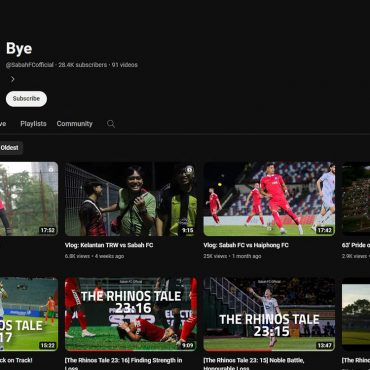Subscribe to the Bye channel
Image resolution: width=370 pixels, height=370 pixels.
coord(26,99)
